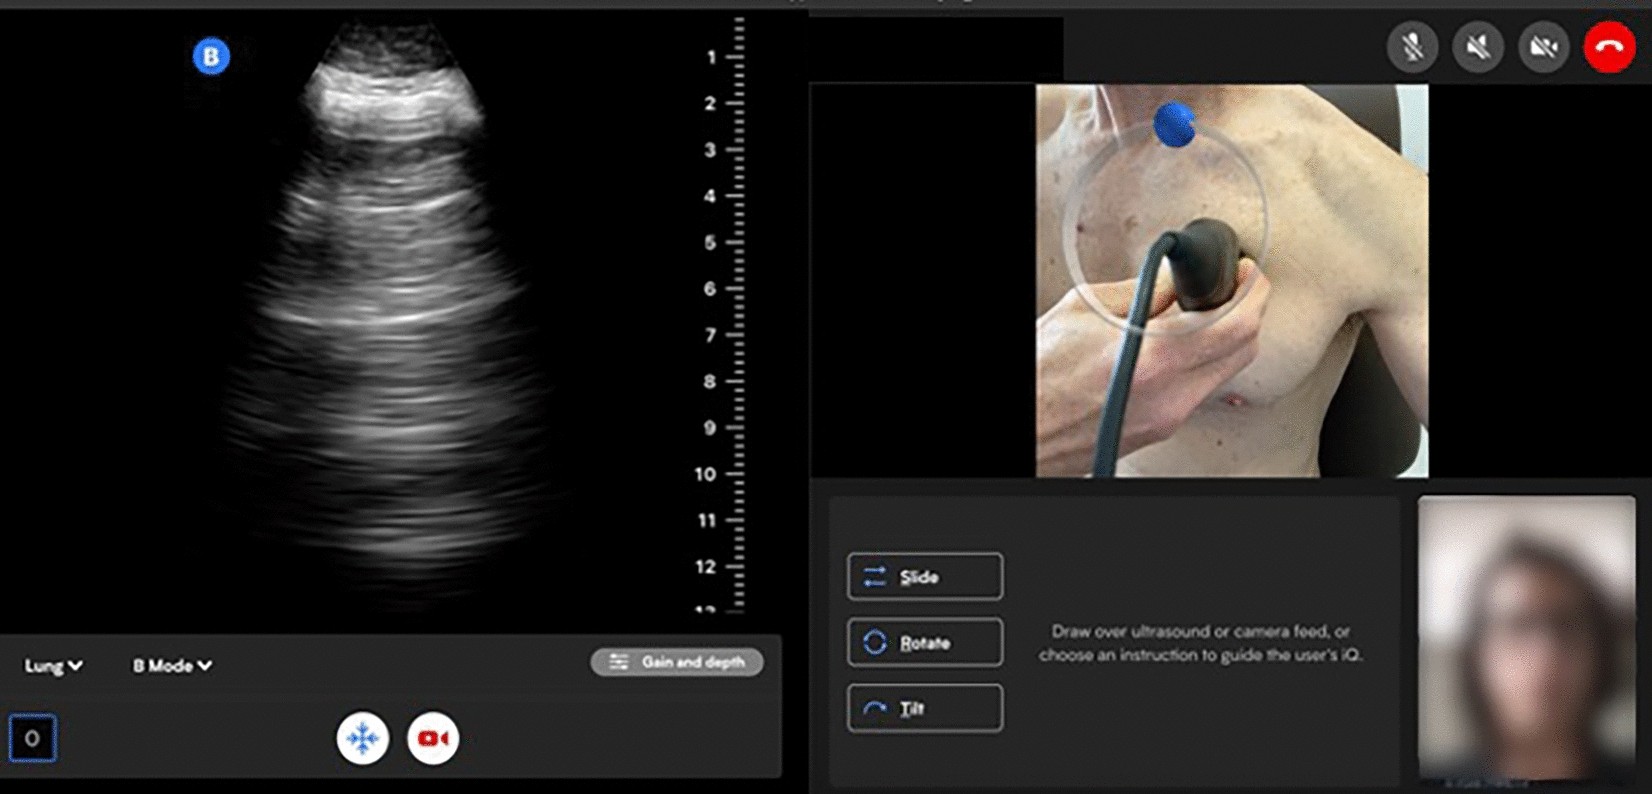Click the blurred participant video thumbnail
Image resolution: width=1652 pixels, height=794 pixels.
tap(1527, 638)
